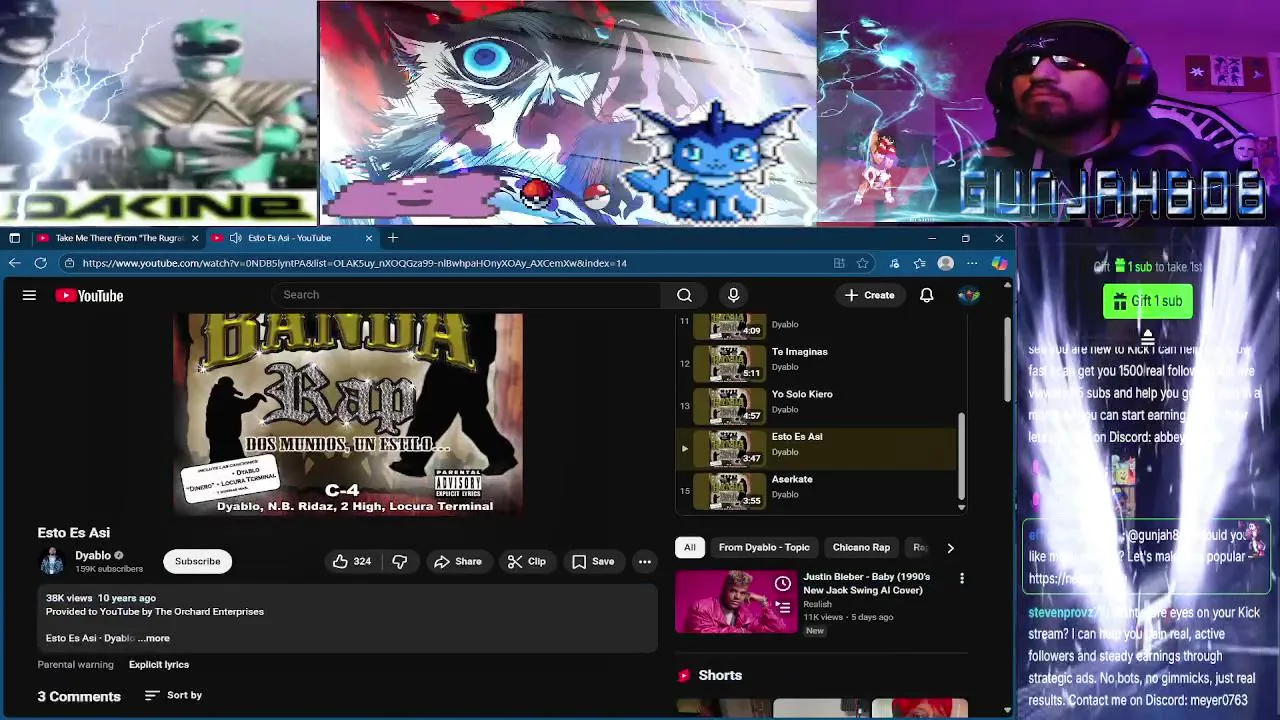This screenshot has width=1280, height=720.
Task: Click into the YouTube search field
Action: (x=466, y=295)
